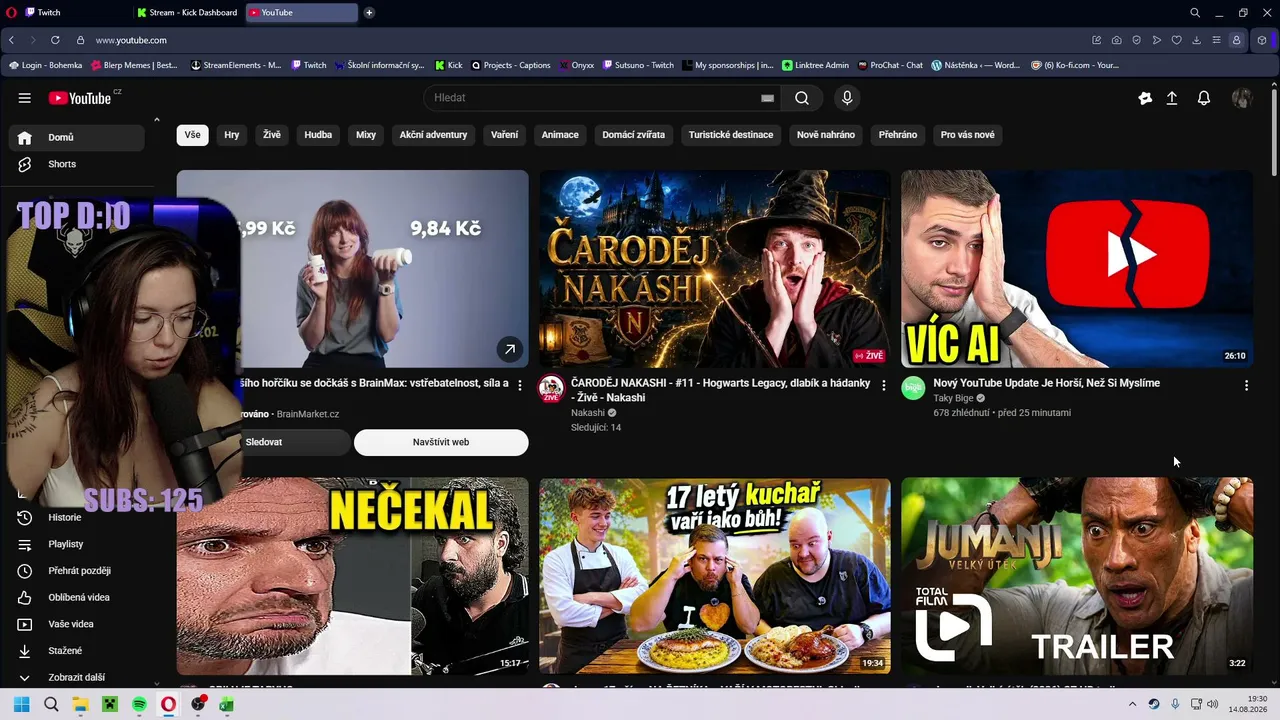Select the Vaření filter chip
Image resolution: width=1280 pixels, height=720 pixels.
click(x=505, y=135)
